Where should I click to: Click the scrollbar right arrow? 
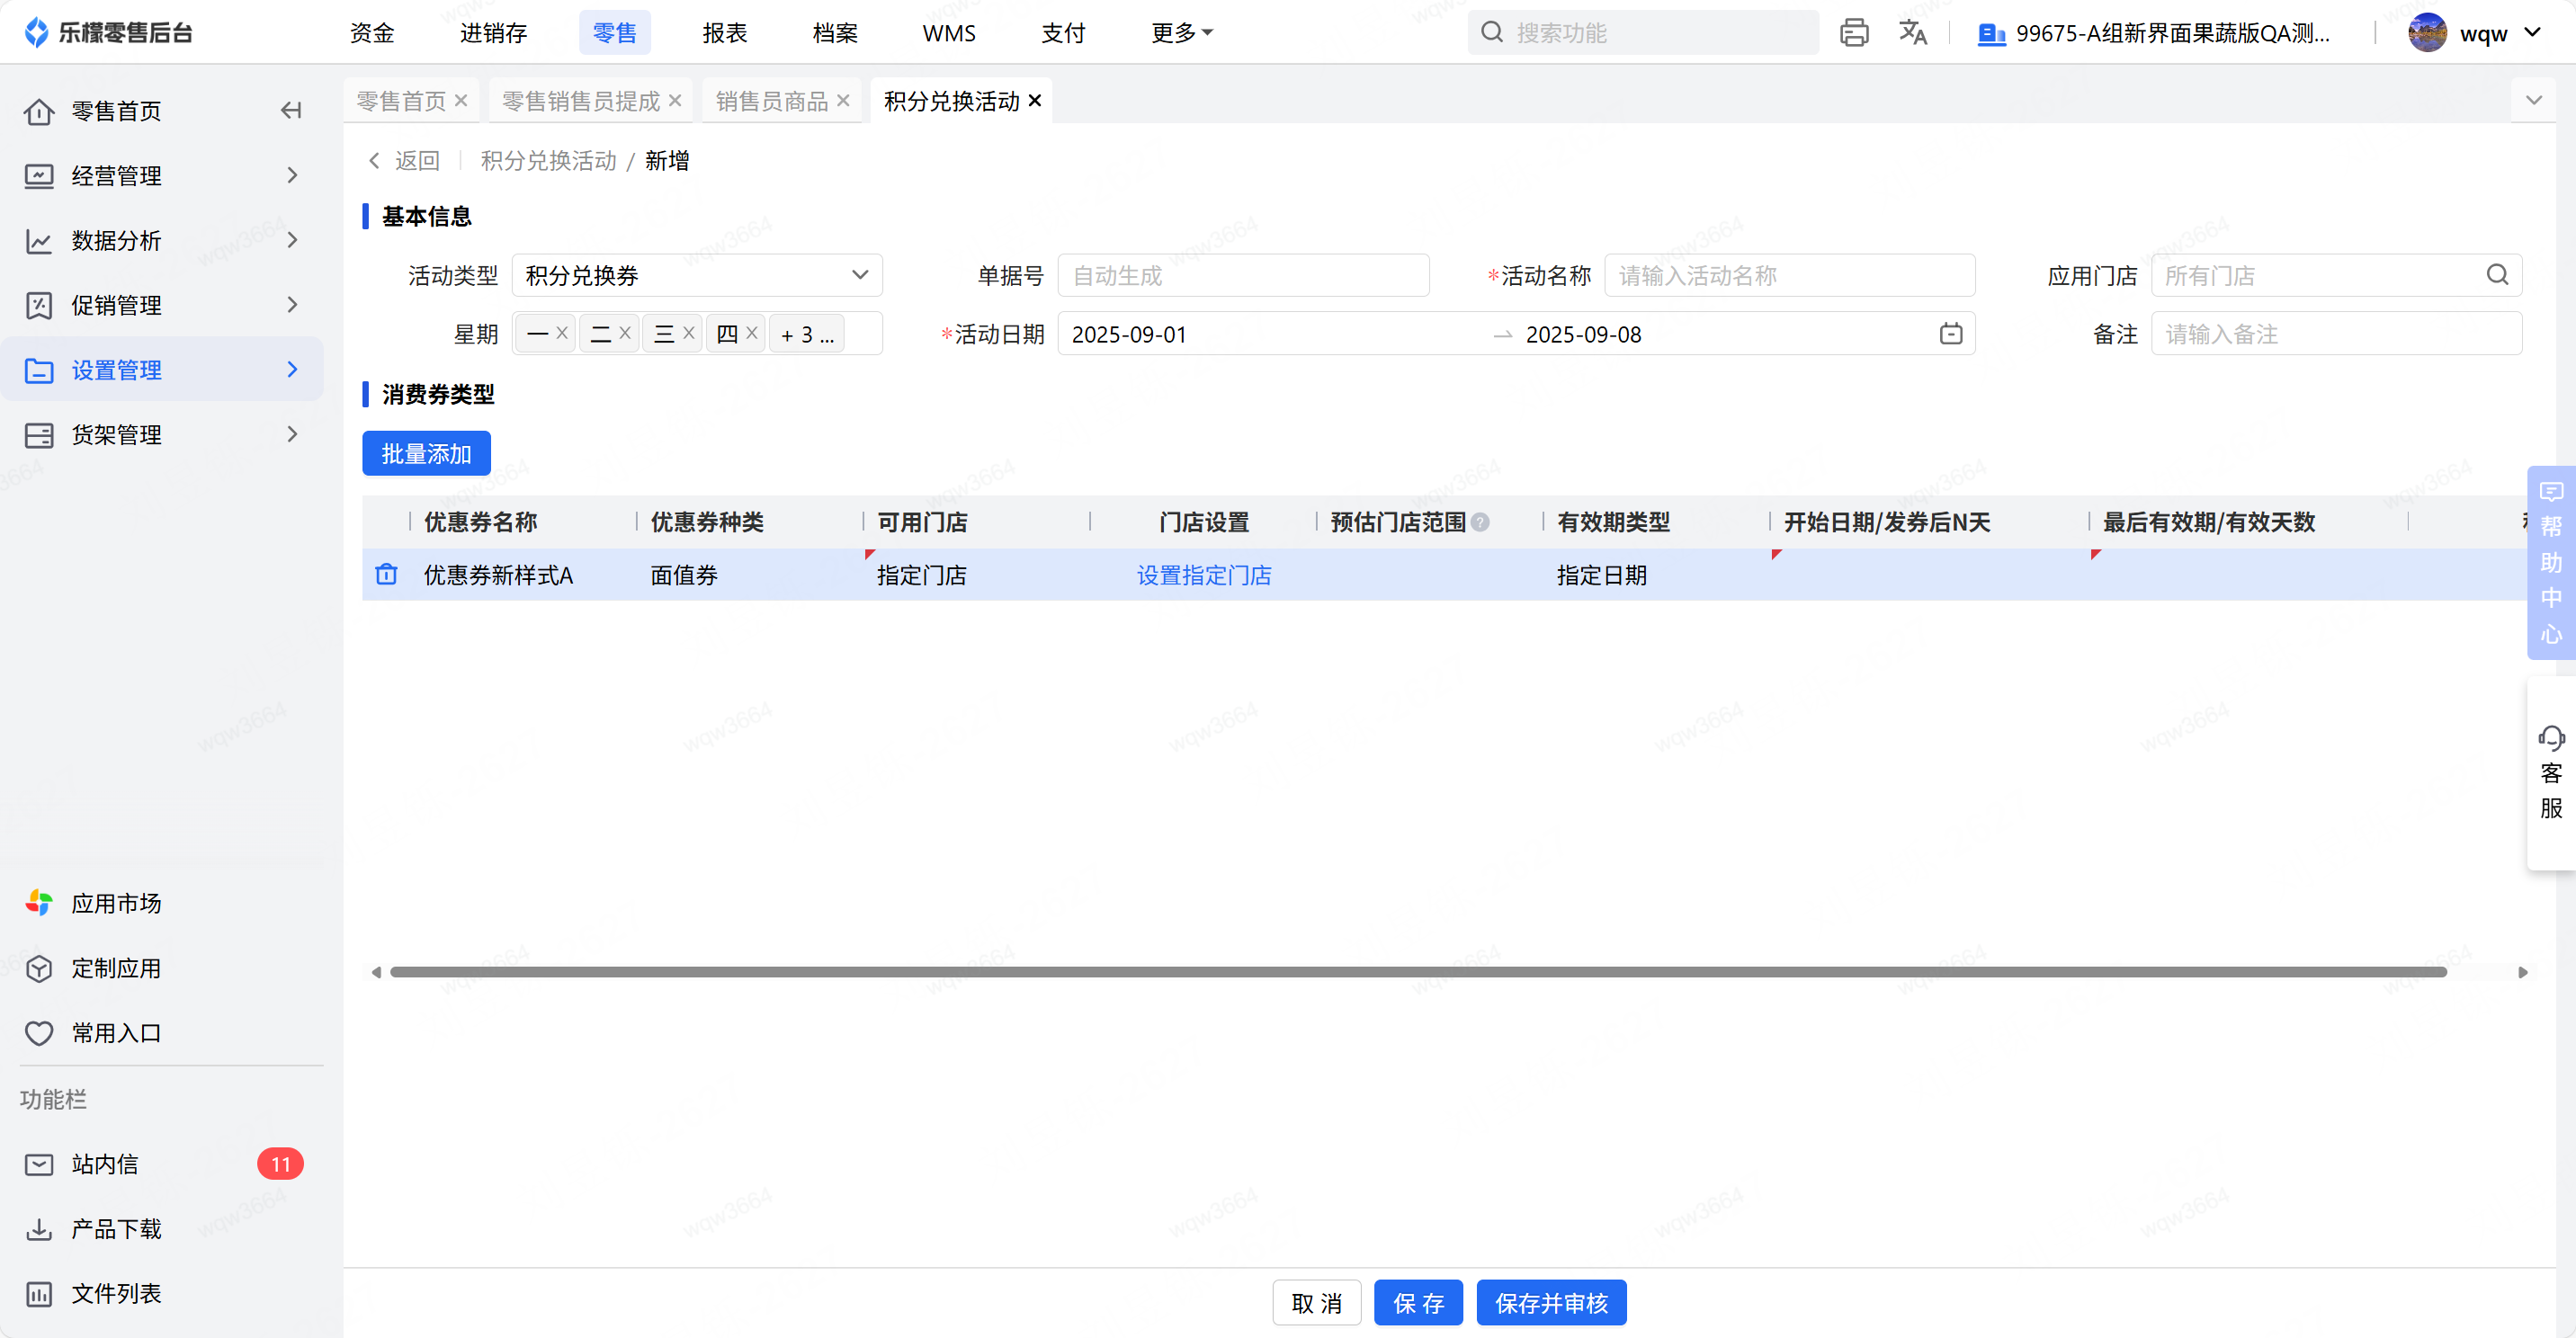(2522, 972)
